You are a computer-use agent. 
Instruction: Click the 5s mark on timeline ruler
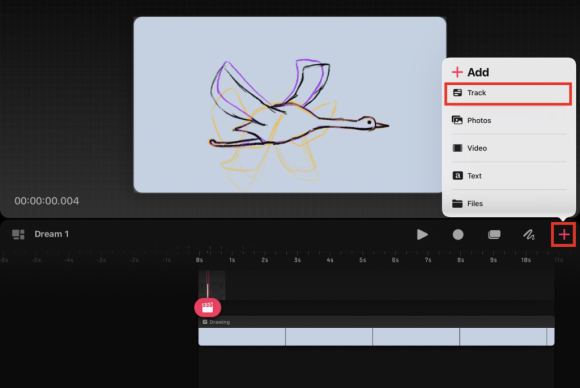click(362, 260)
